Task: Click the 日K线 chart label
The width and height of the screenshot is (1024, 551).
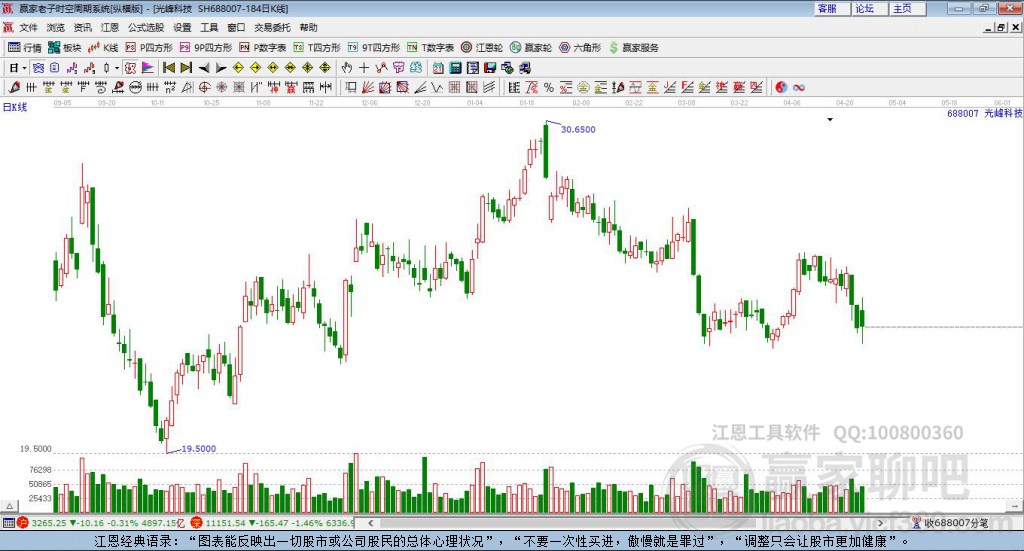Action: (15, 107)
